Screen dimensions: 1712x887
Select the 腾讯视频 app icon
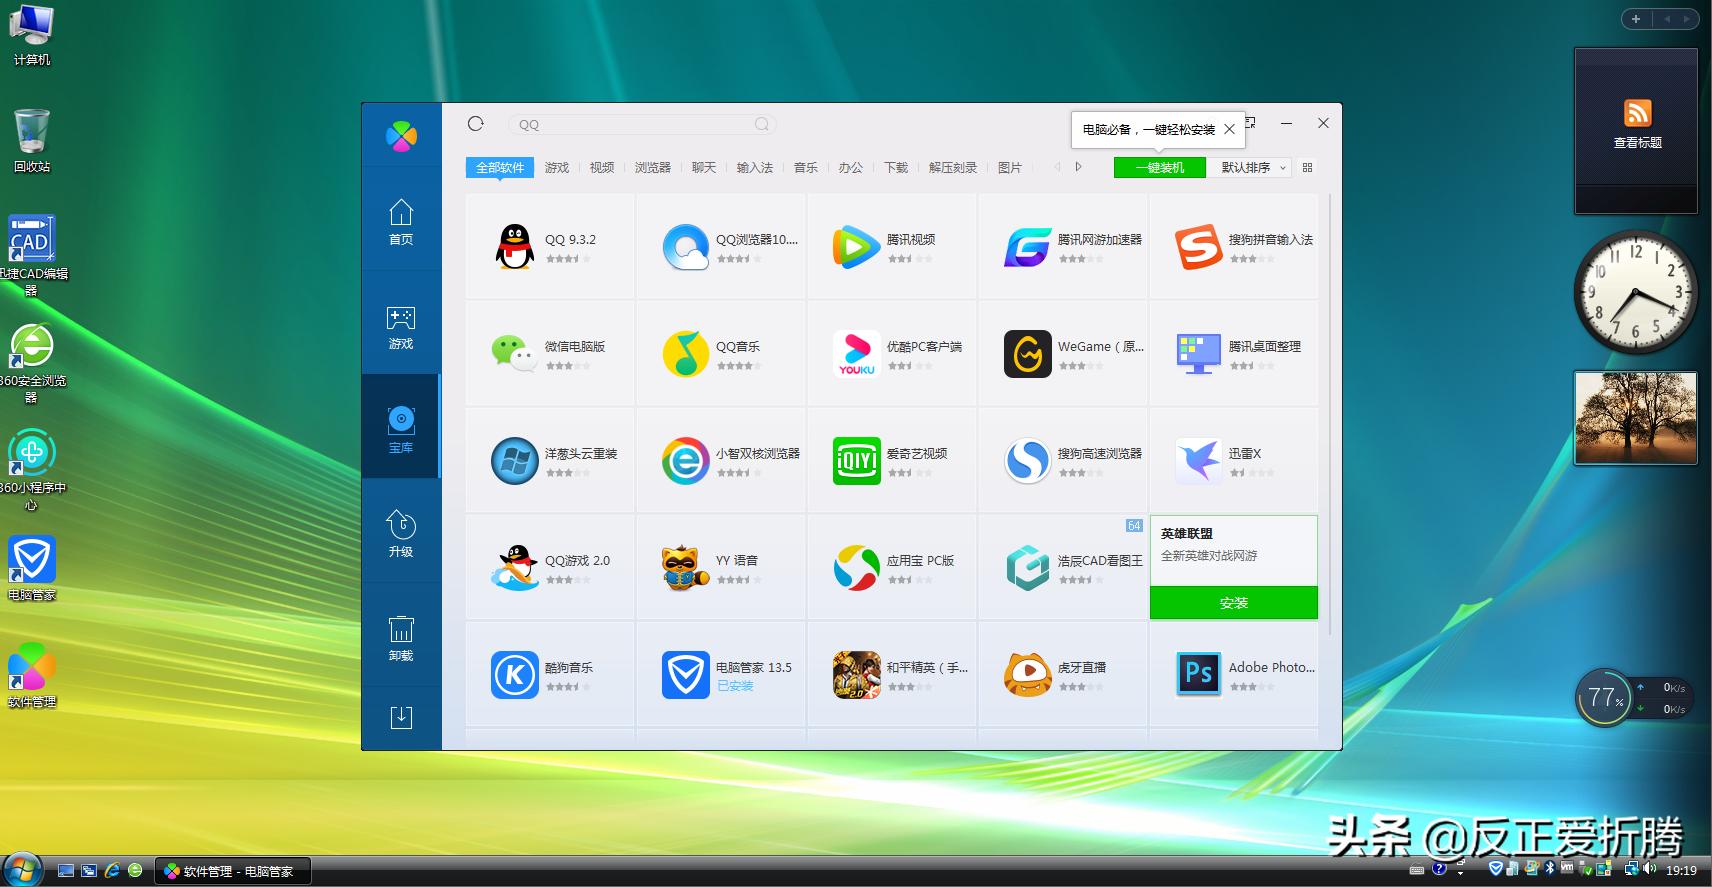tap(856, 247)
